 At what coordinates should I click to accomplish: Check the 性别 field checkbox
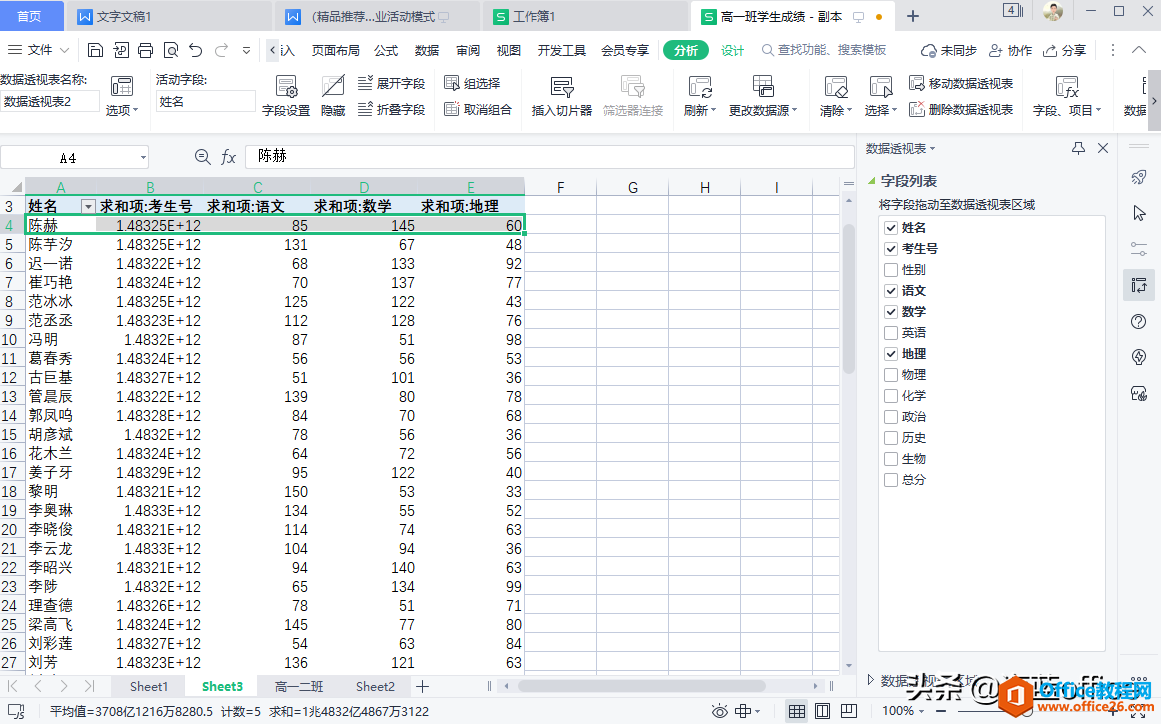[x=891, y=270]
